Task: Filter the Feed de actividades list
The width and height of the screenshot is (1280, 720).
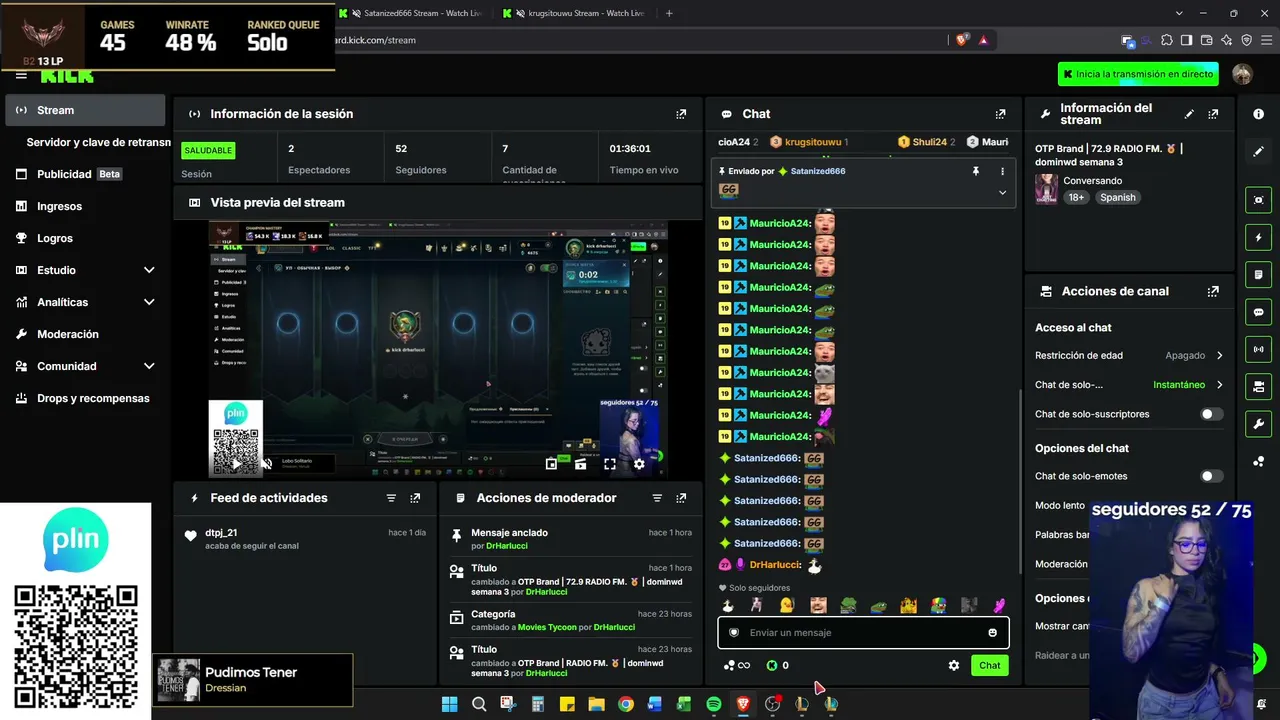Action: coord(391,498)
